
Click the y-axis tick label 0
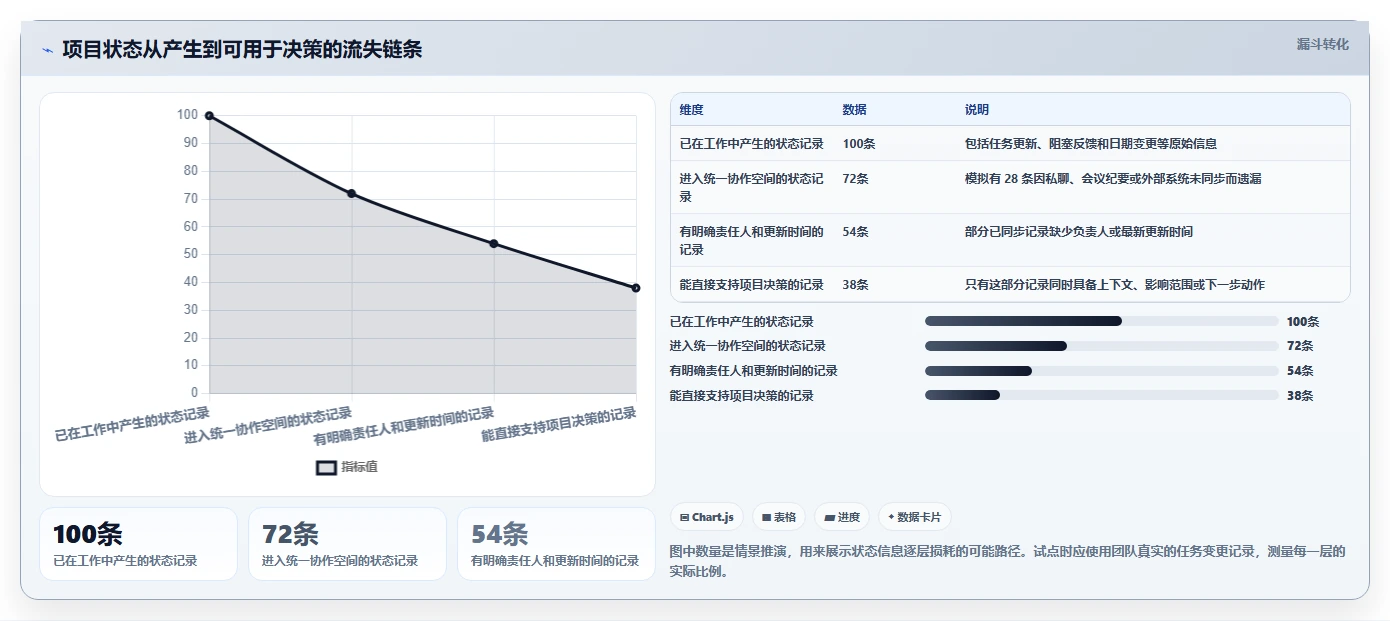pyautogui.click(x=194, y=393)
